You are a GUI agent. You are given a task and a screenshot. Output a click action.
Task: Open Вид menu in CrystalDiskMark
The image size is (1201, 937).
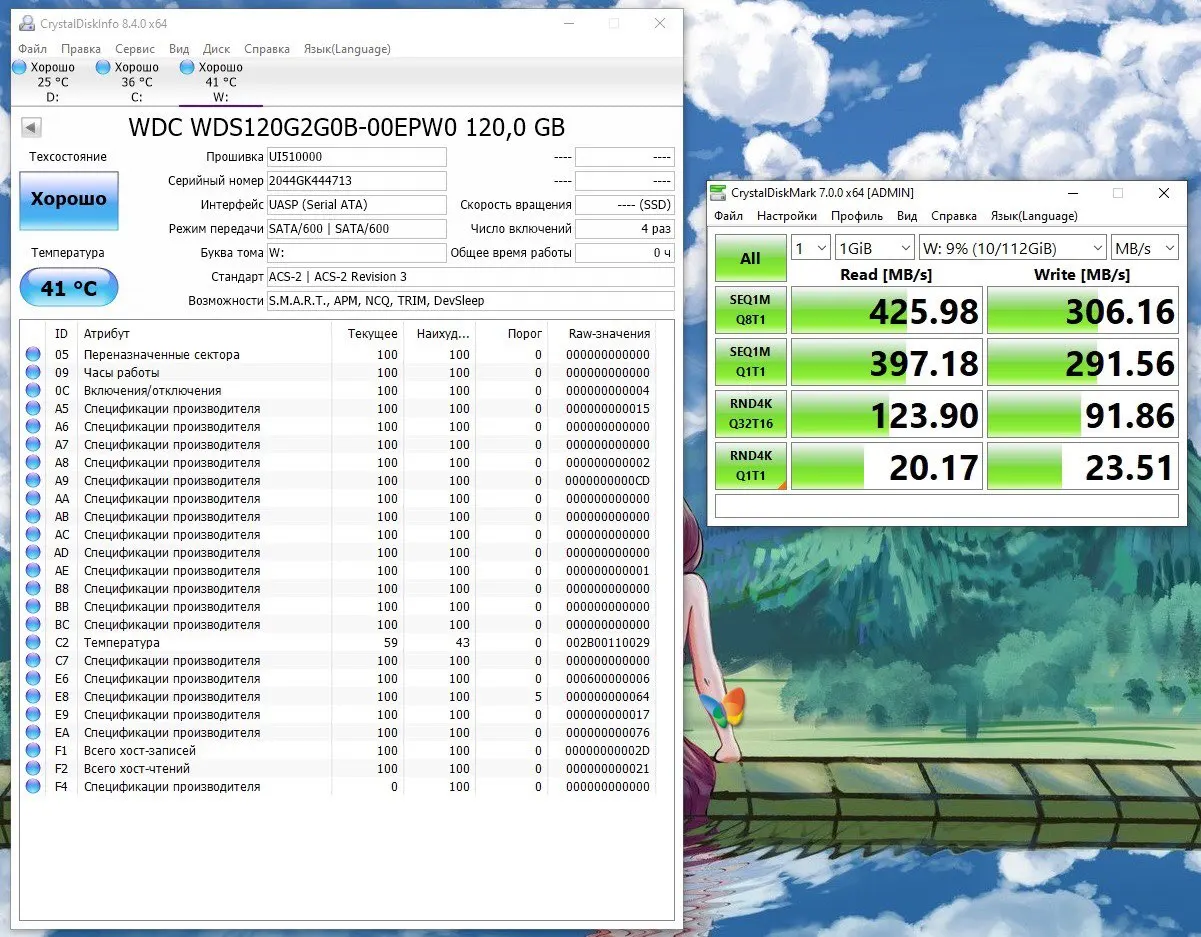coord(907,216)
